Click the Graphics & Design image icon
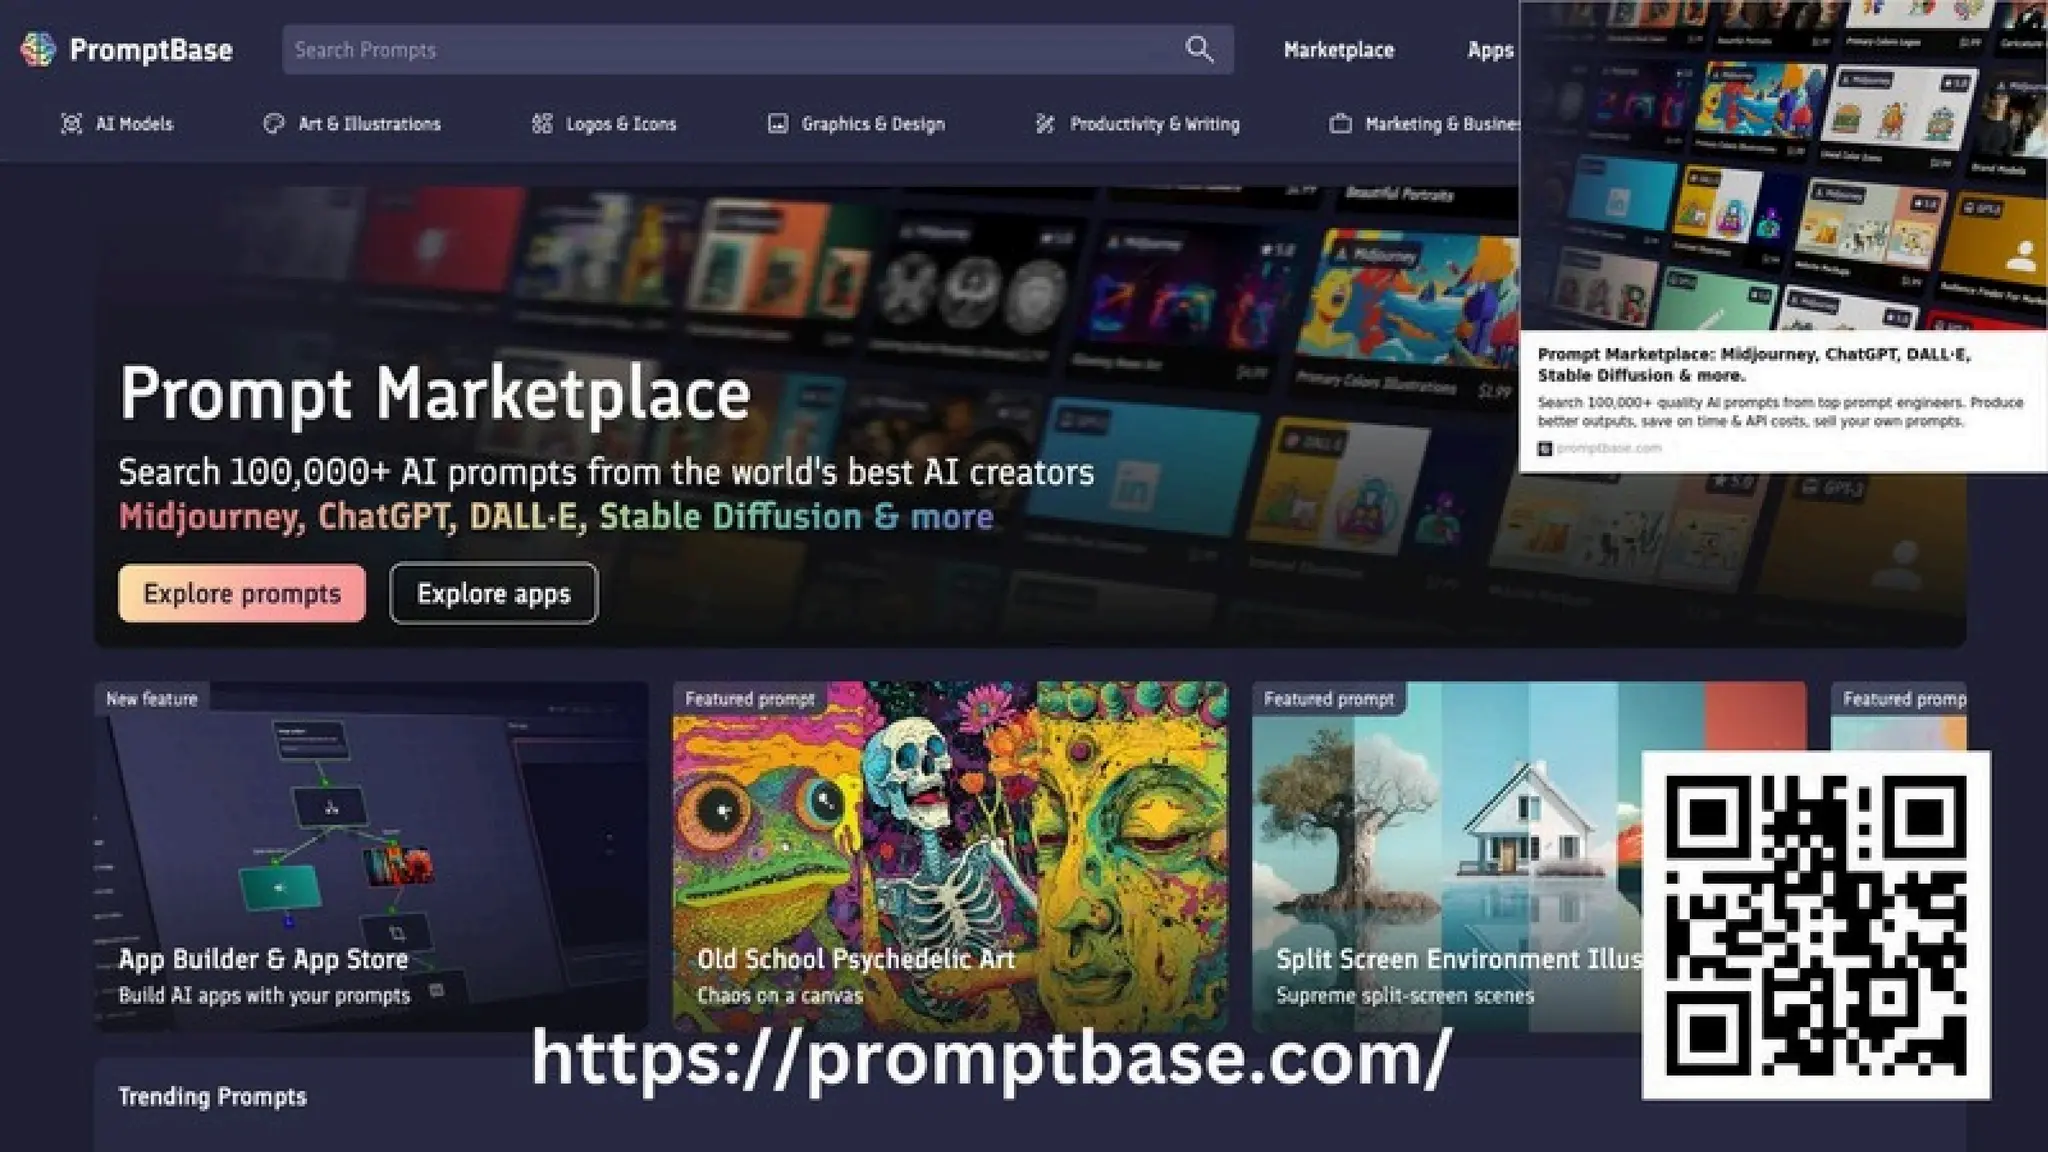2048x1152 pixels. [777, 124]
